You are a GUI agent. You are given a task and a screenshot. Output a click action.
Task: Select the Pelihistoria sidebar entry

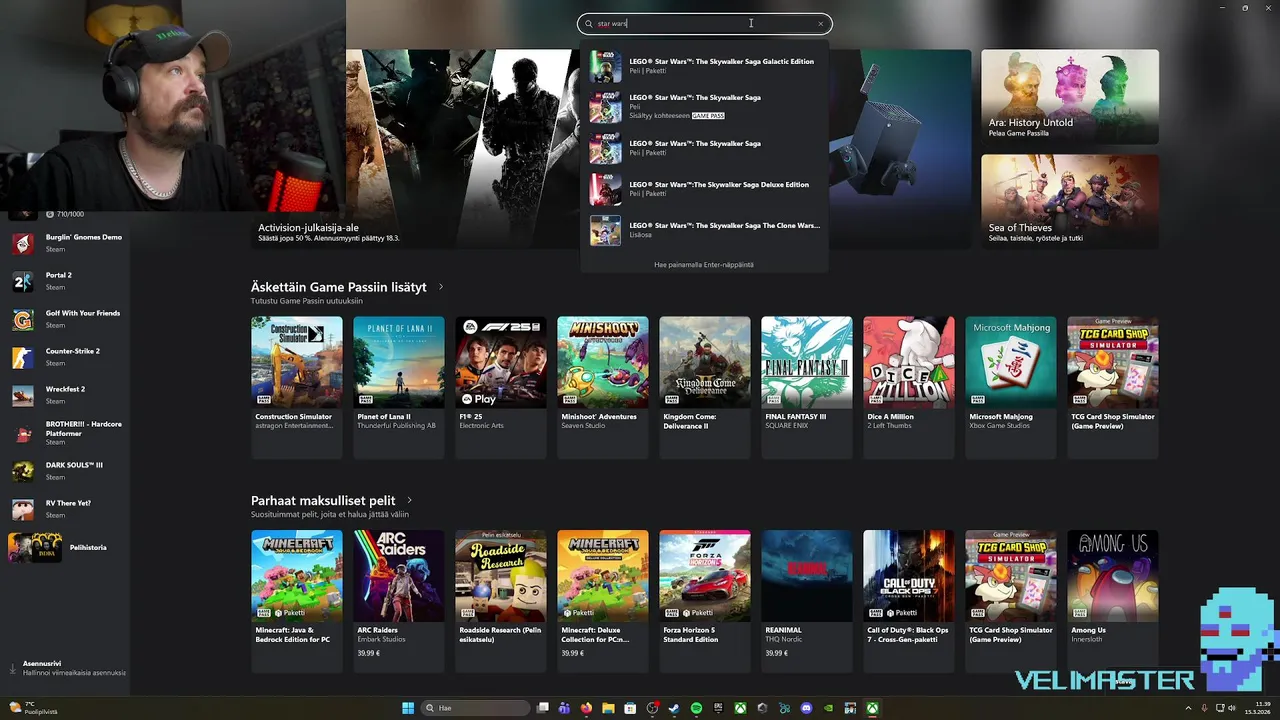[65, 547]
